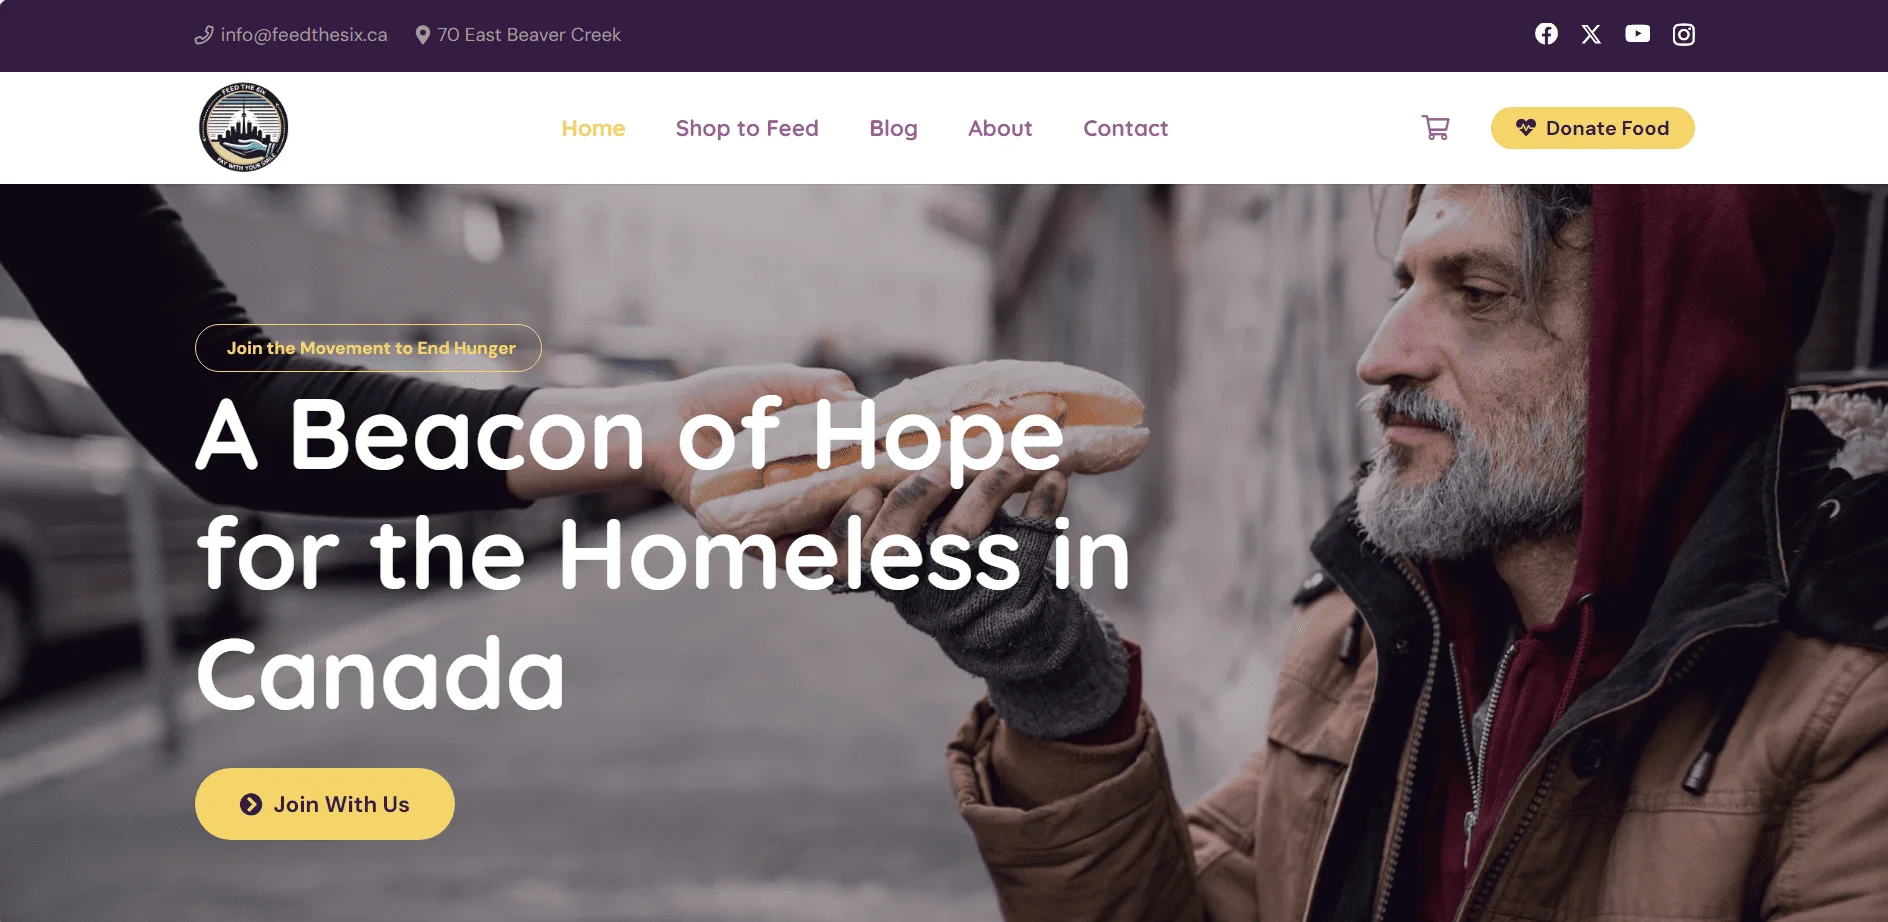Viewport: 1888px width, 922px height.
Task: Click the Feed The Six round logo
Action: pos(244,127)
